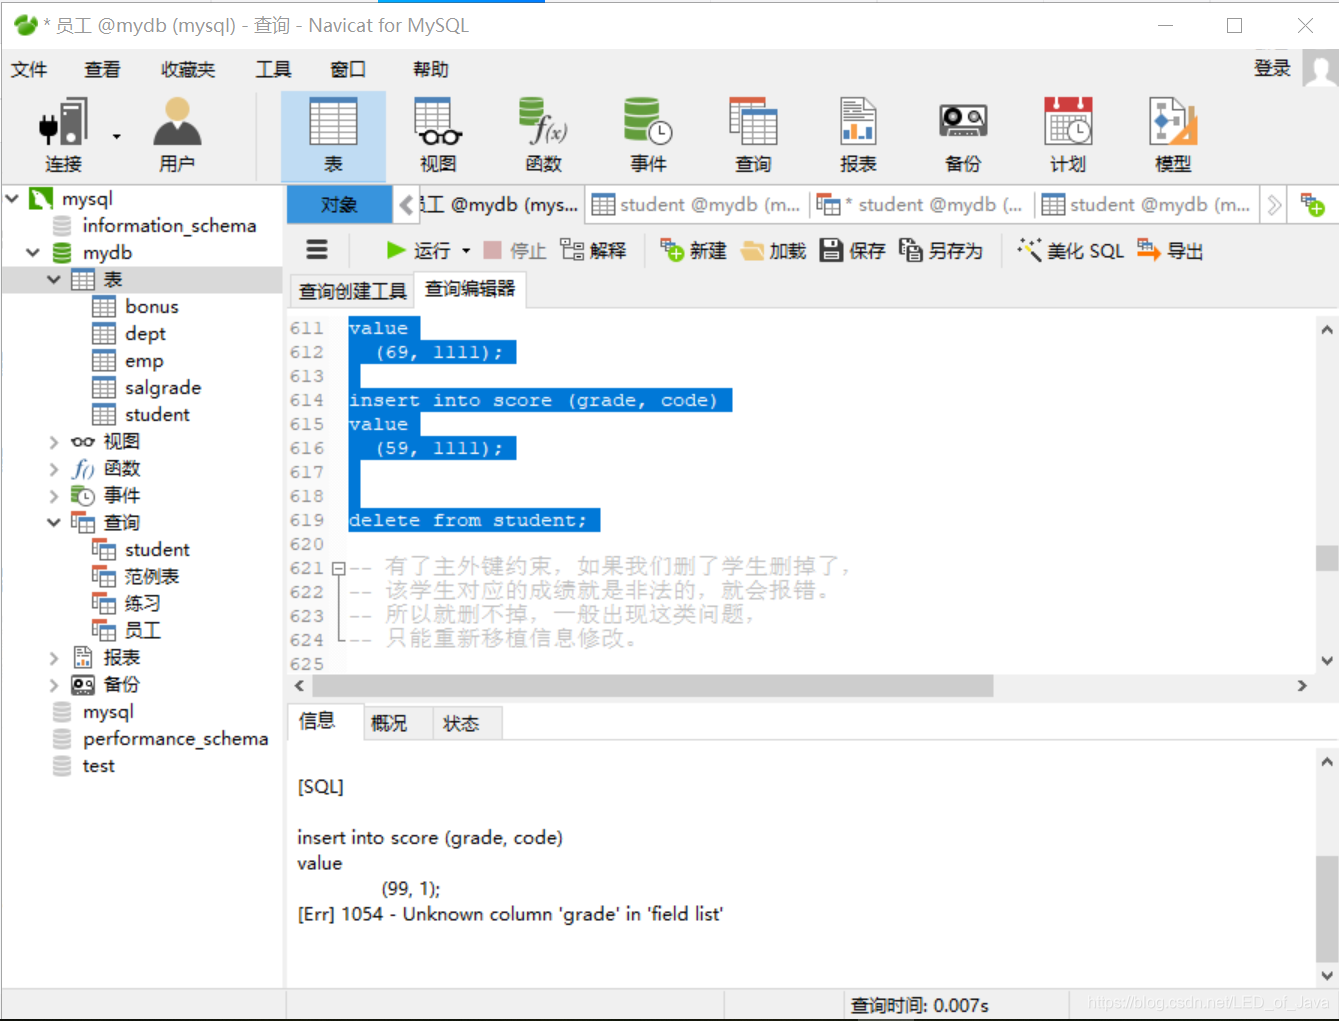Collapse comment block fold marker at line 621

pos(338,568)
